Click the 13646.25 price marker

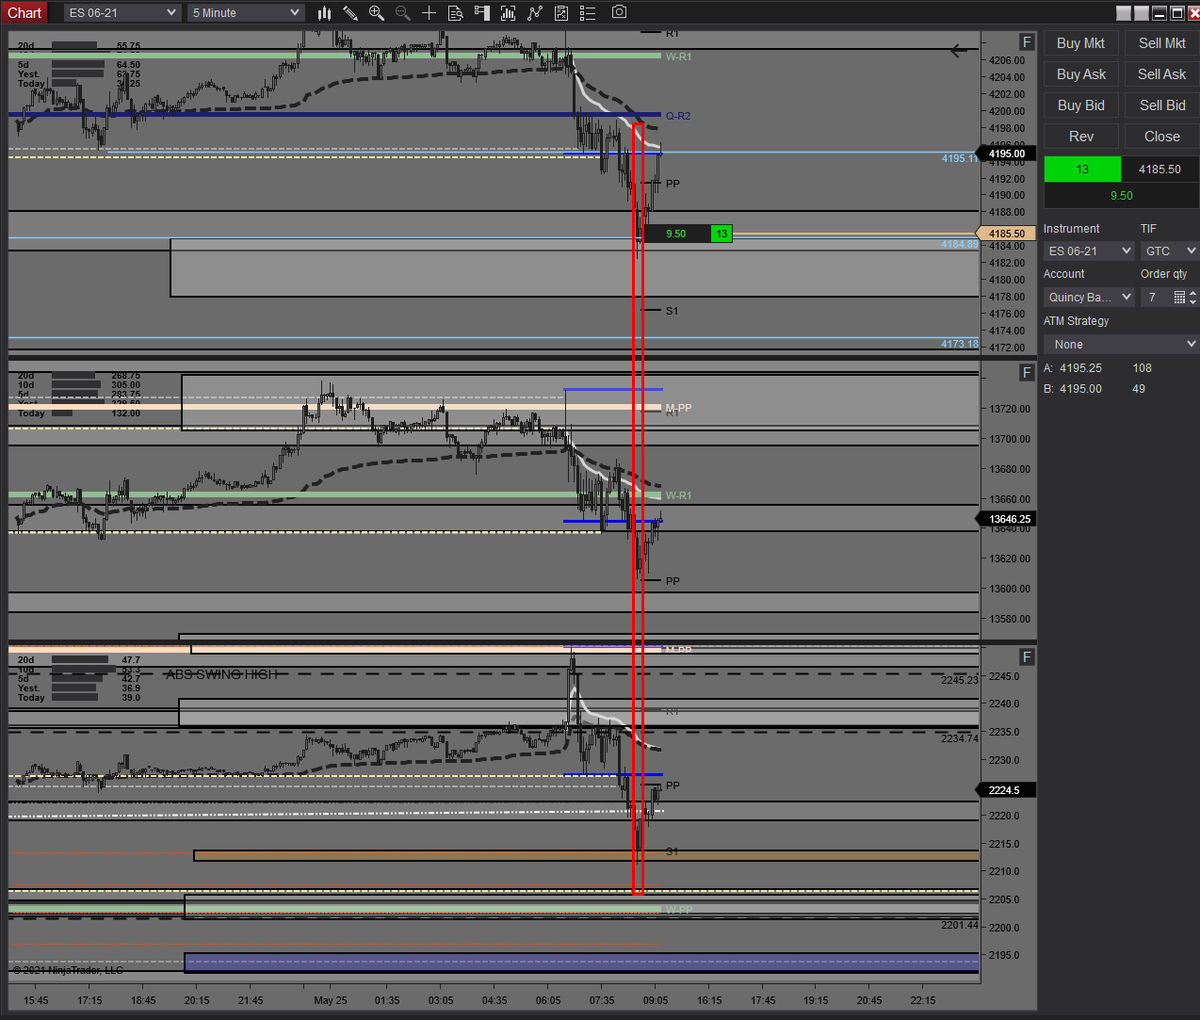pyautogui.click(x=1006, y=519)
